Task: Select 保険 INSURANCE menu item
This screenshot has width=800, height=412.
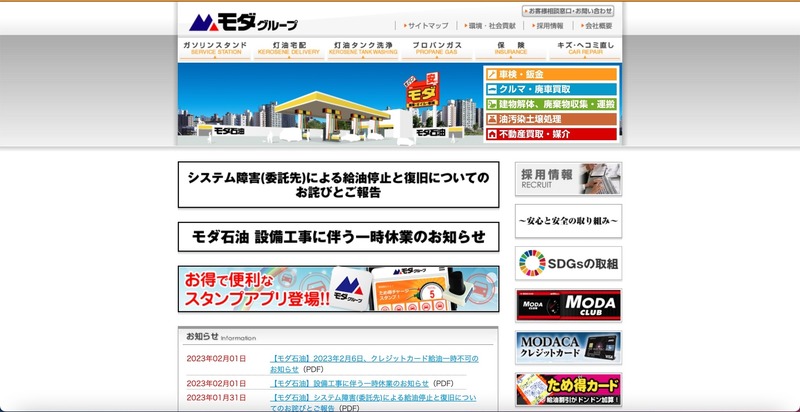Action: [x=511, y=49]
